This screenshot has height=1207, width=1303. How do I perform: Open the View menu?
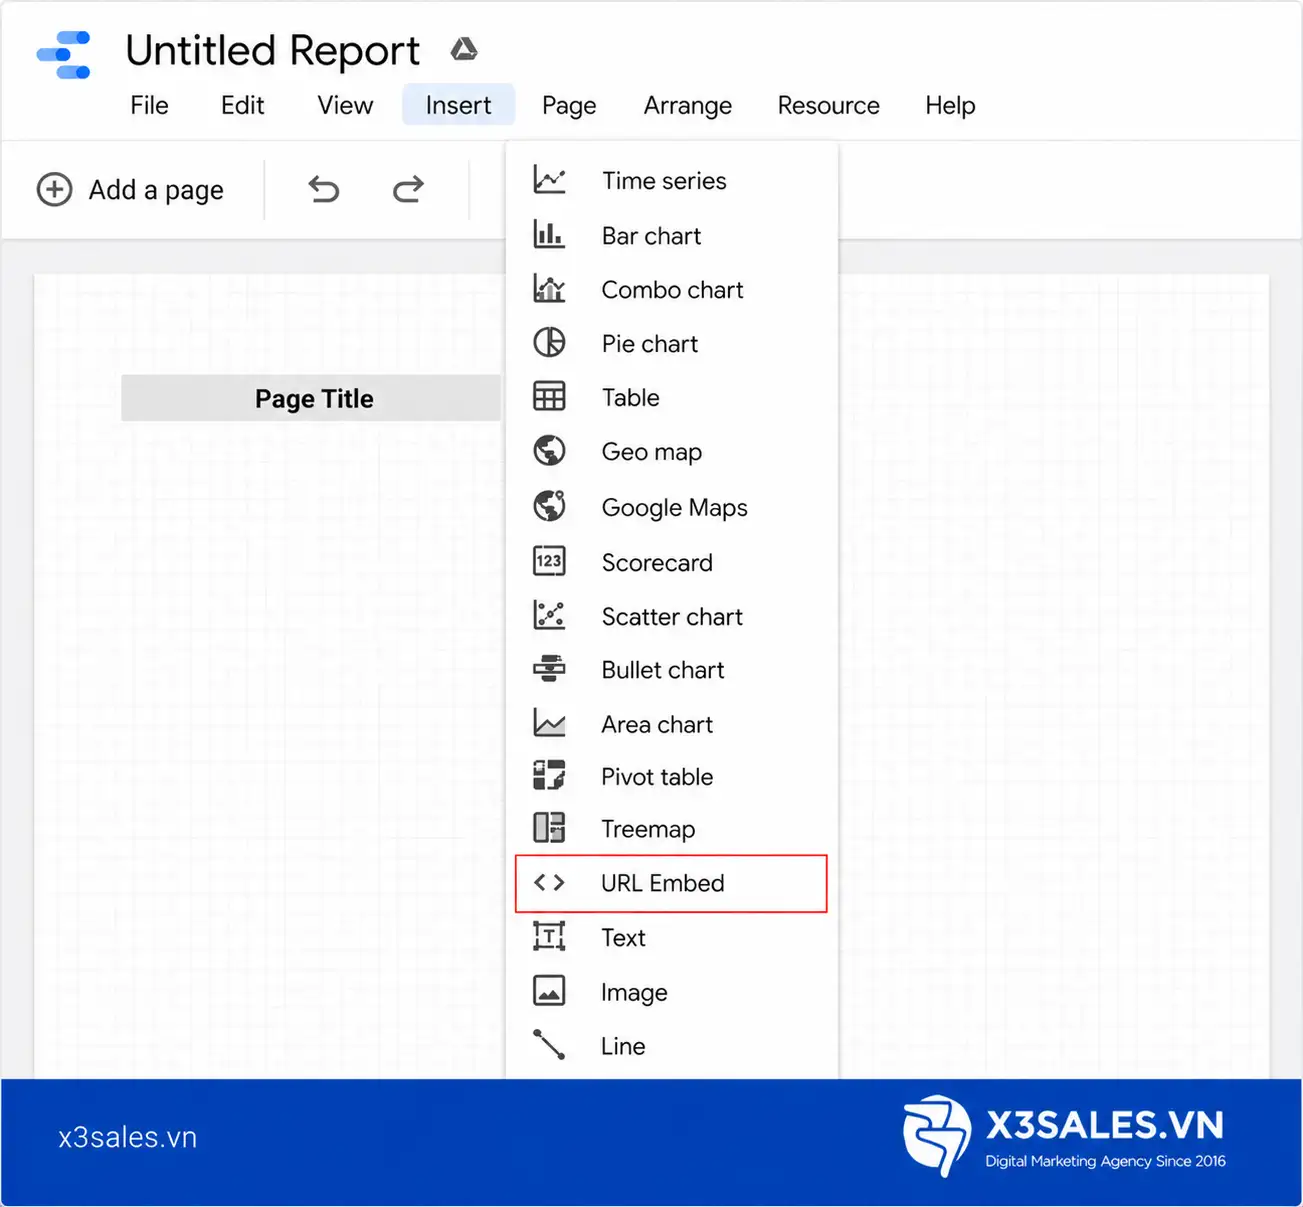pyautogui.click(x=345, y=105)
